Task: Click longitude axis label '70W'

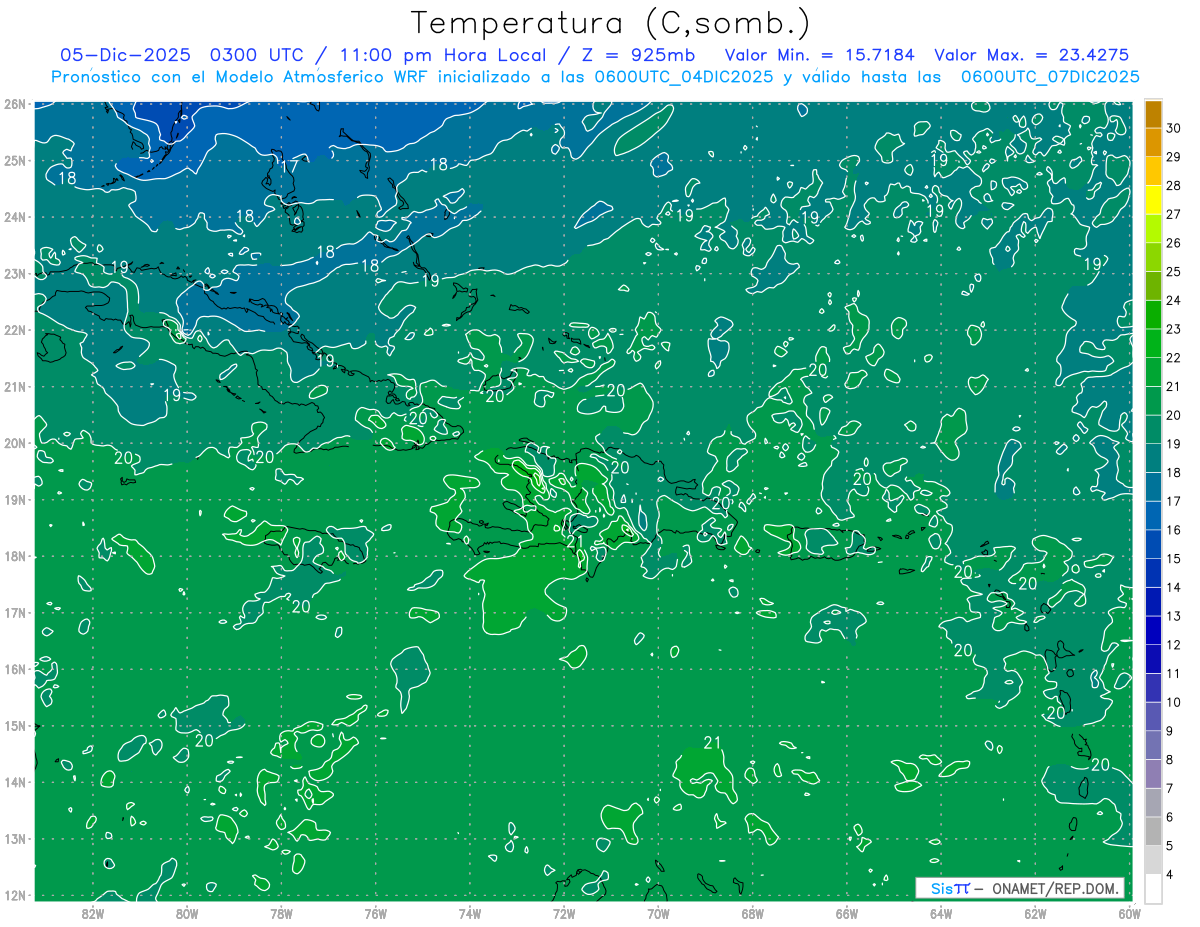Action: coord(658,913)
